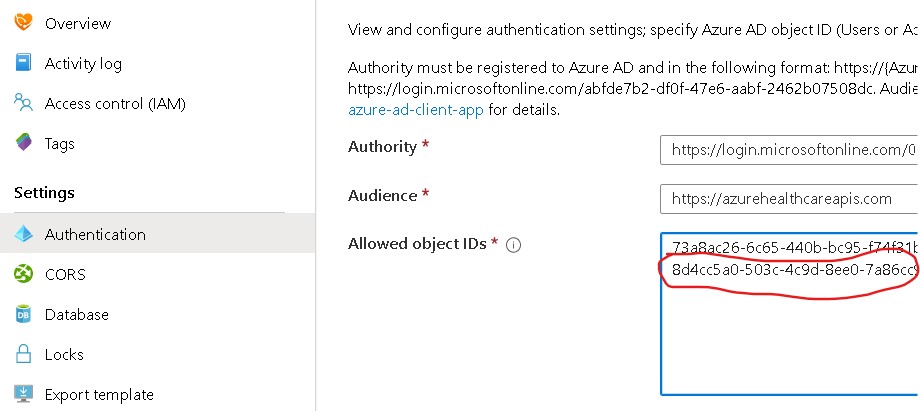Click inside the Authority field

pos(790,150)
